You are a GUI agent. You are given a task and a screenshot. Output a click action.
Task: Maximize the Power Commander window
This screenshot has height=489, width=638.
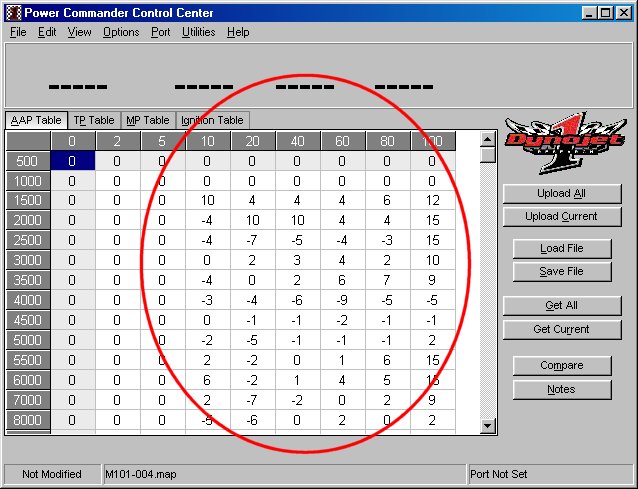605,13
